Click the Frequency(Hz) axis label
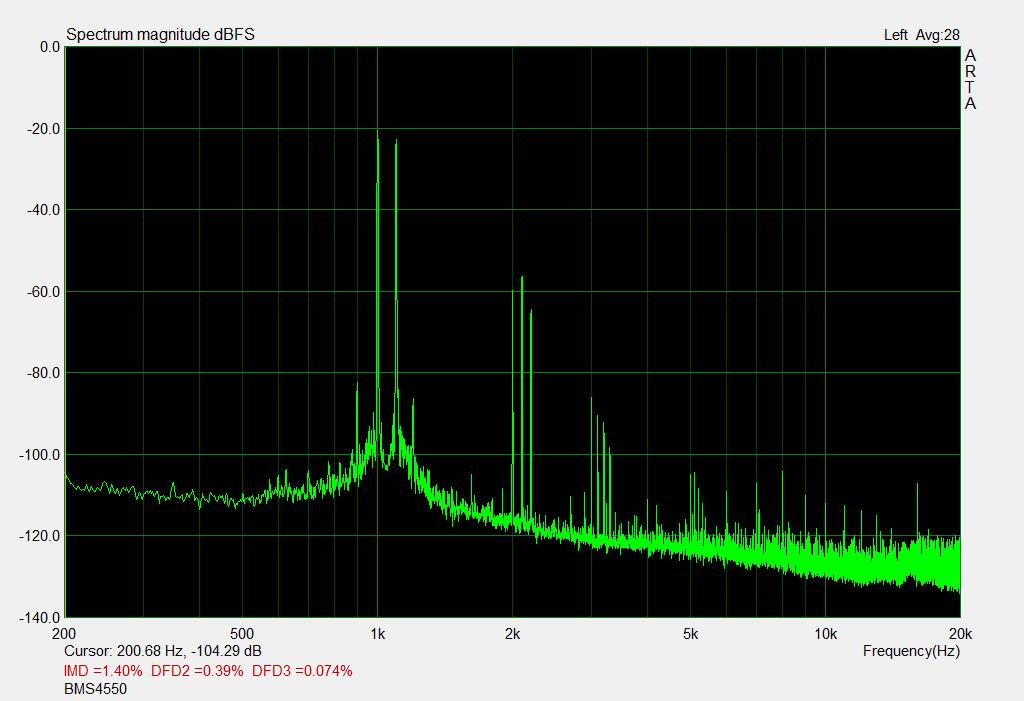Screen dimensions: 1024x701 [911, 651]
